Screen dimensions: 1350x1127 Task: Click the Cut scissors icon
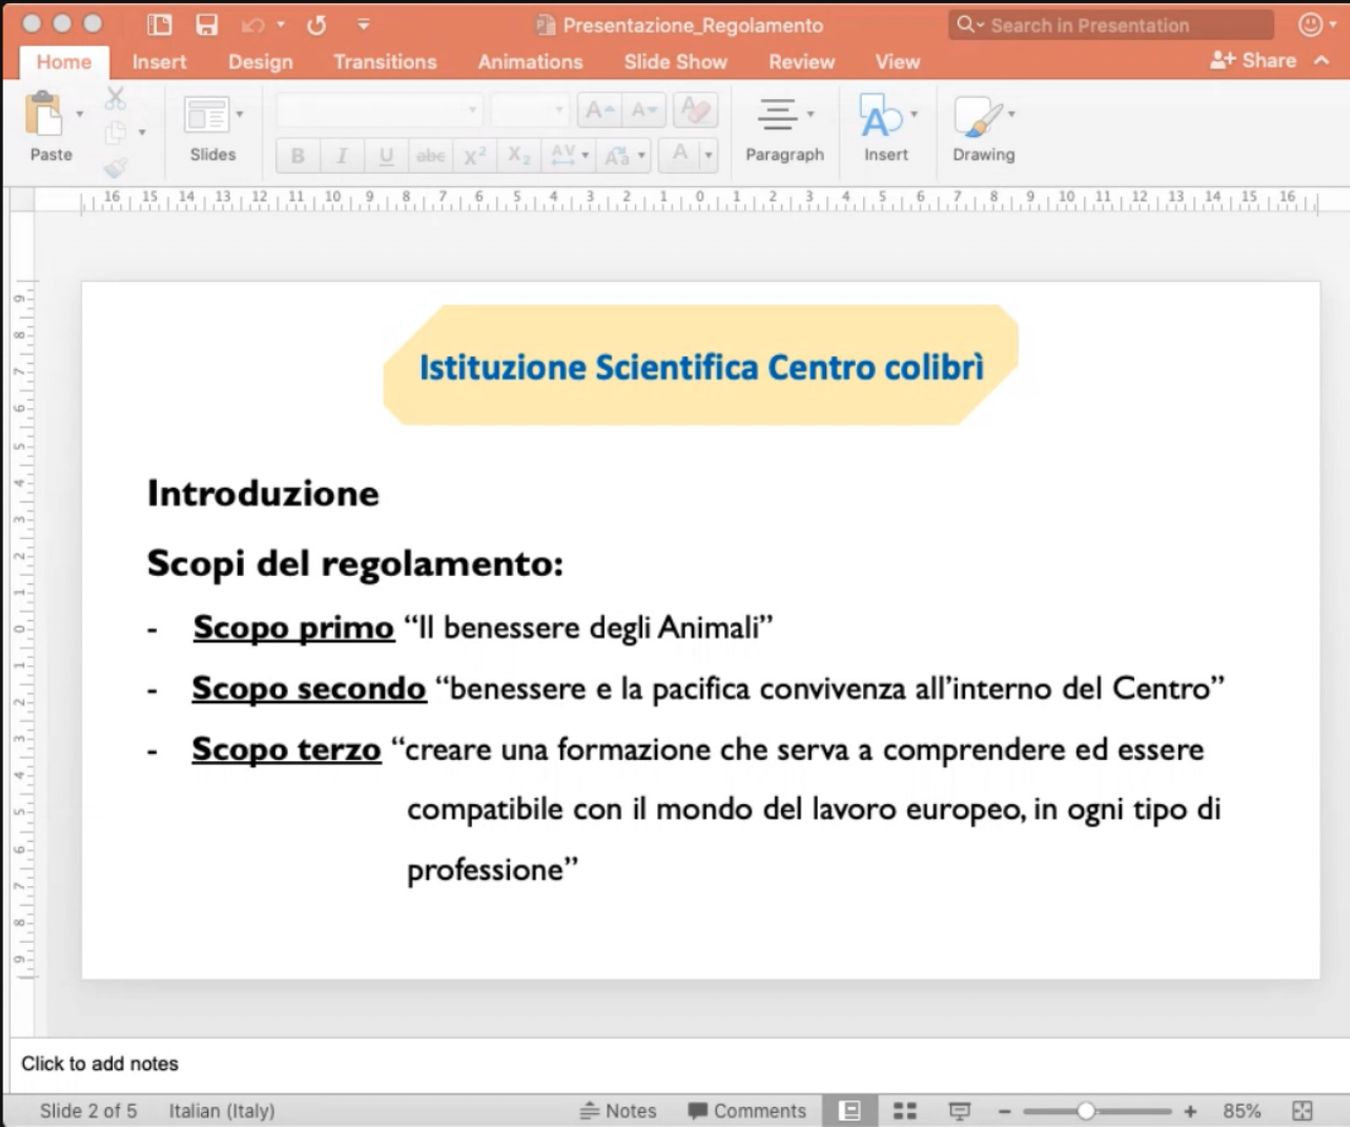[x=116, y=98]
